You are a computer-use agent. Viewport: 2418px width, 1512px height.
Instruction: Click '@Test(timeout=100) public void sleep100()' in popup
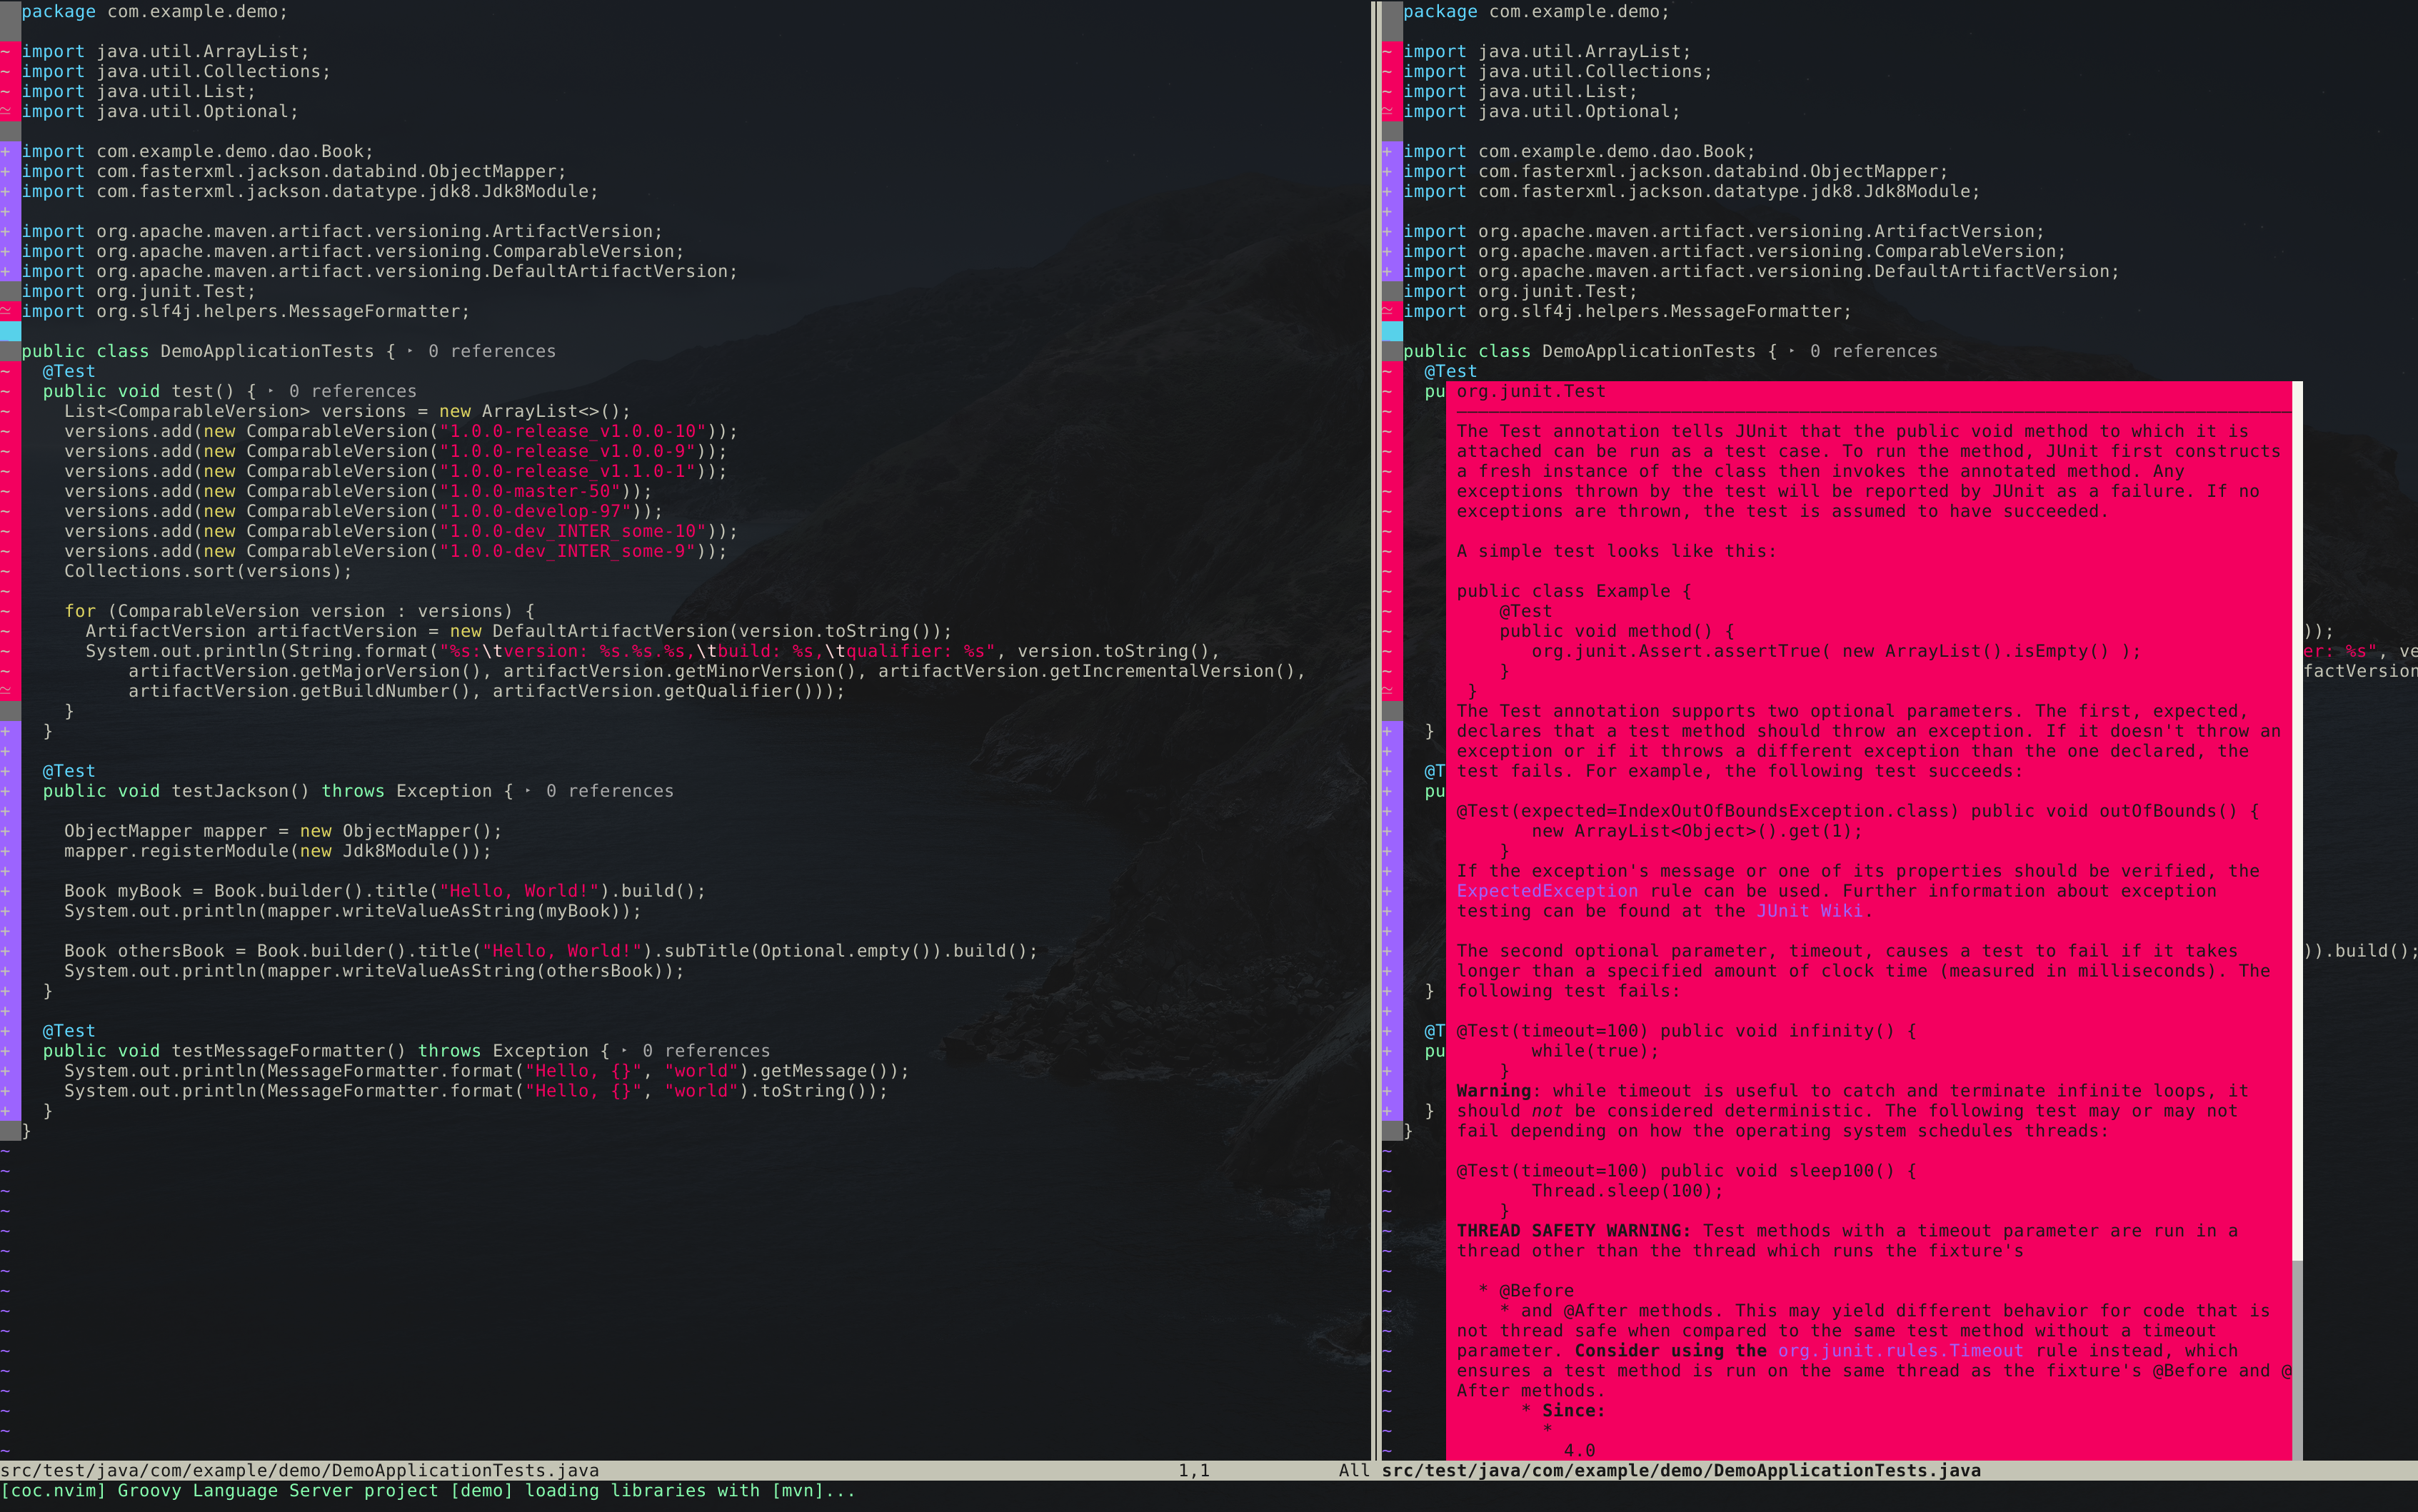(x=1686, y=1171)
